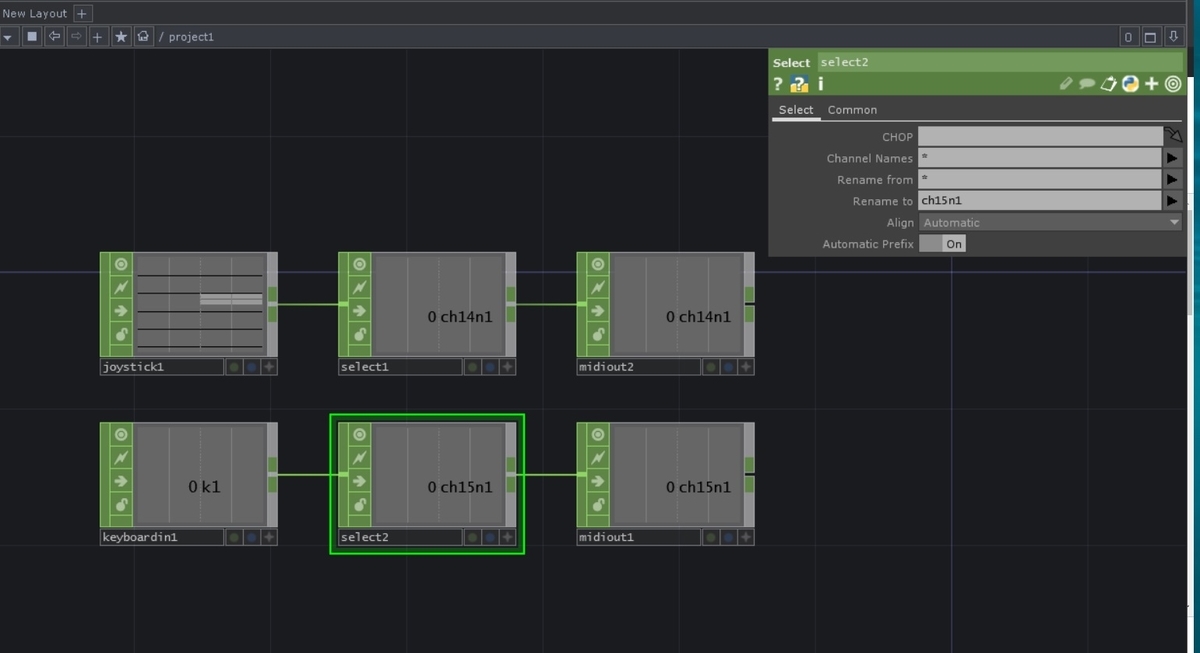Screen dimensions: 1200x653
Task: Click the joystick1 channel viewer
Action: pyautogui.click(x=200, y=304)
